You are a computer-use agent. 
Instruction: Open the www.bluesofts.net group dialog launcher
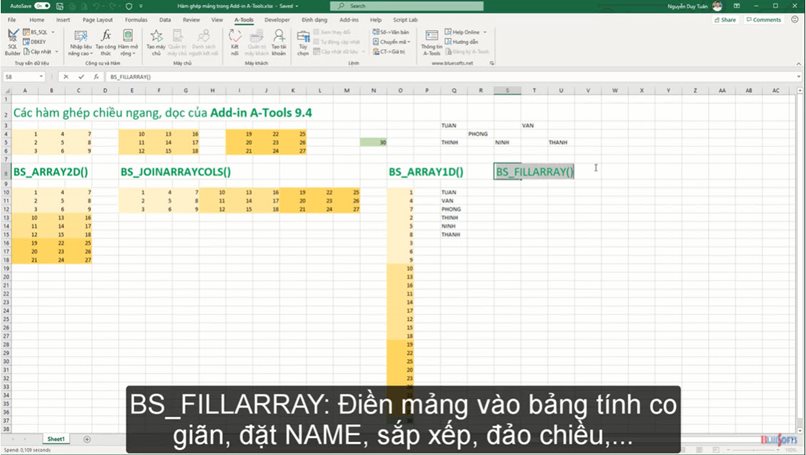coord(492,63)
